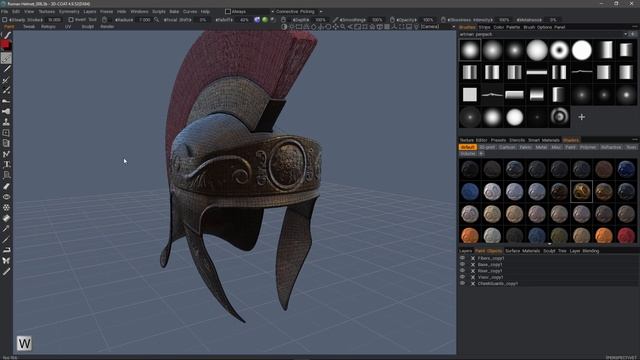
Task: Open the Windows menu
Action: (139, 12)
